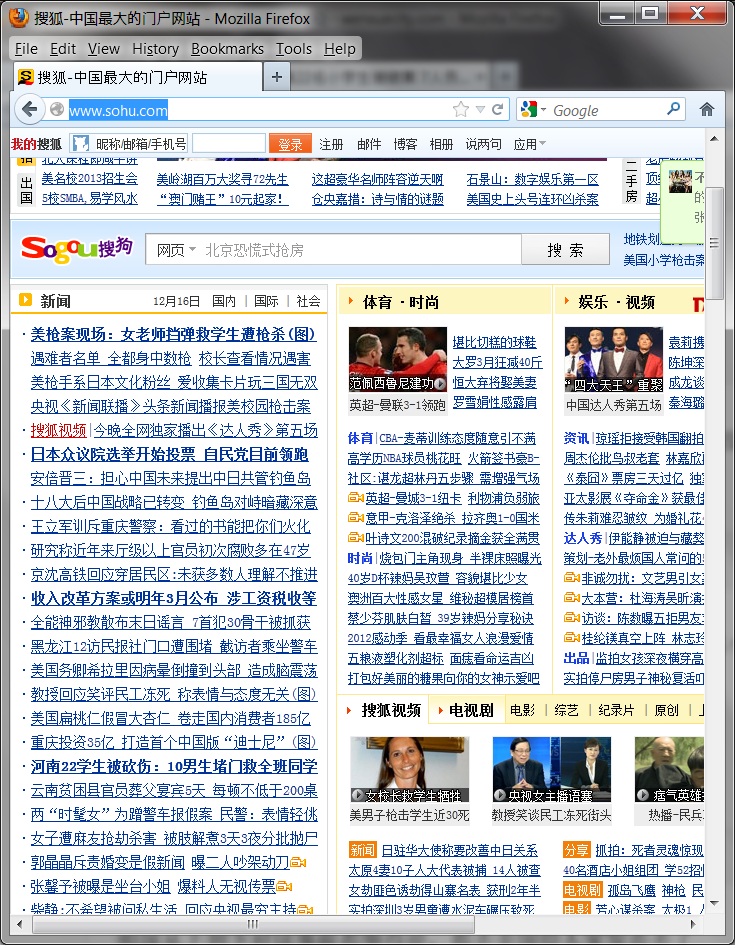Screen dimensions: 737x948
Task: Open headline 日本众议院选举开始投票
Action: [169, 454]
